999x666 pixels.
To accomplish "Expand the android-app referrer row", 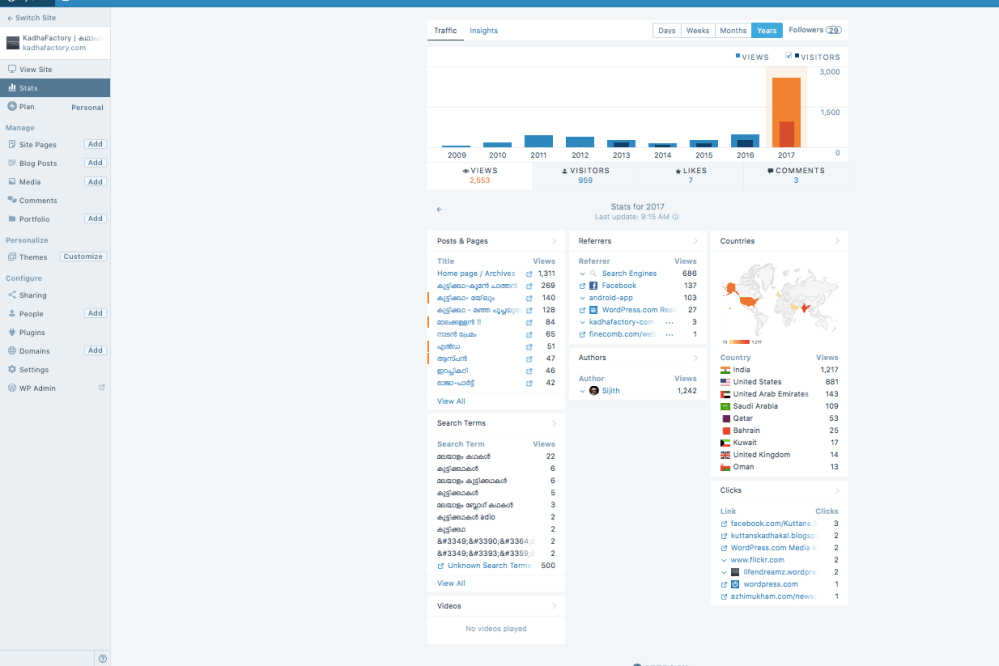I will pyautogui.click(x=583, y=298).
